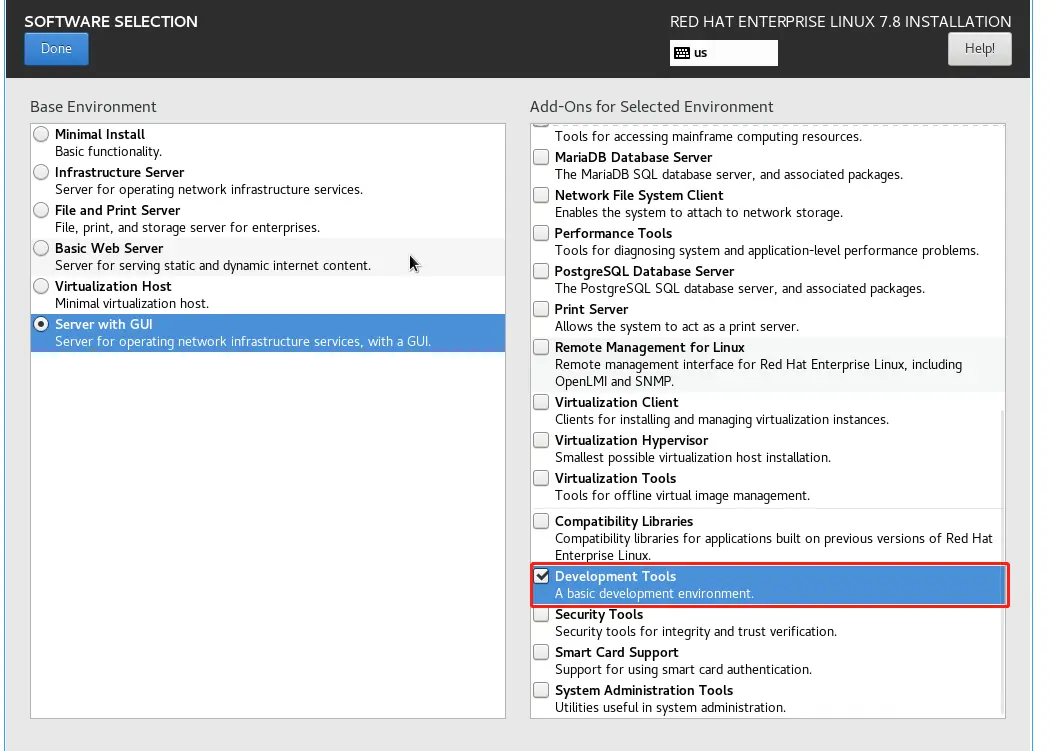Pick Basic Web Server environment

click(x=41, y=248)
